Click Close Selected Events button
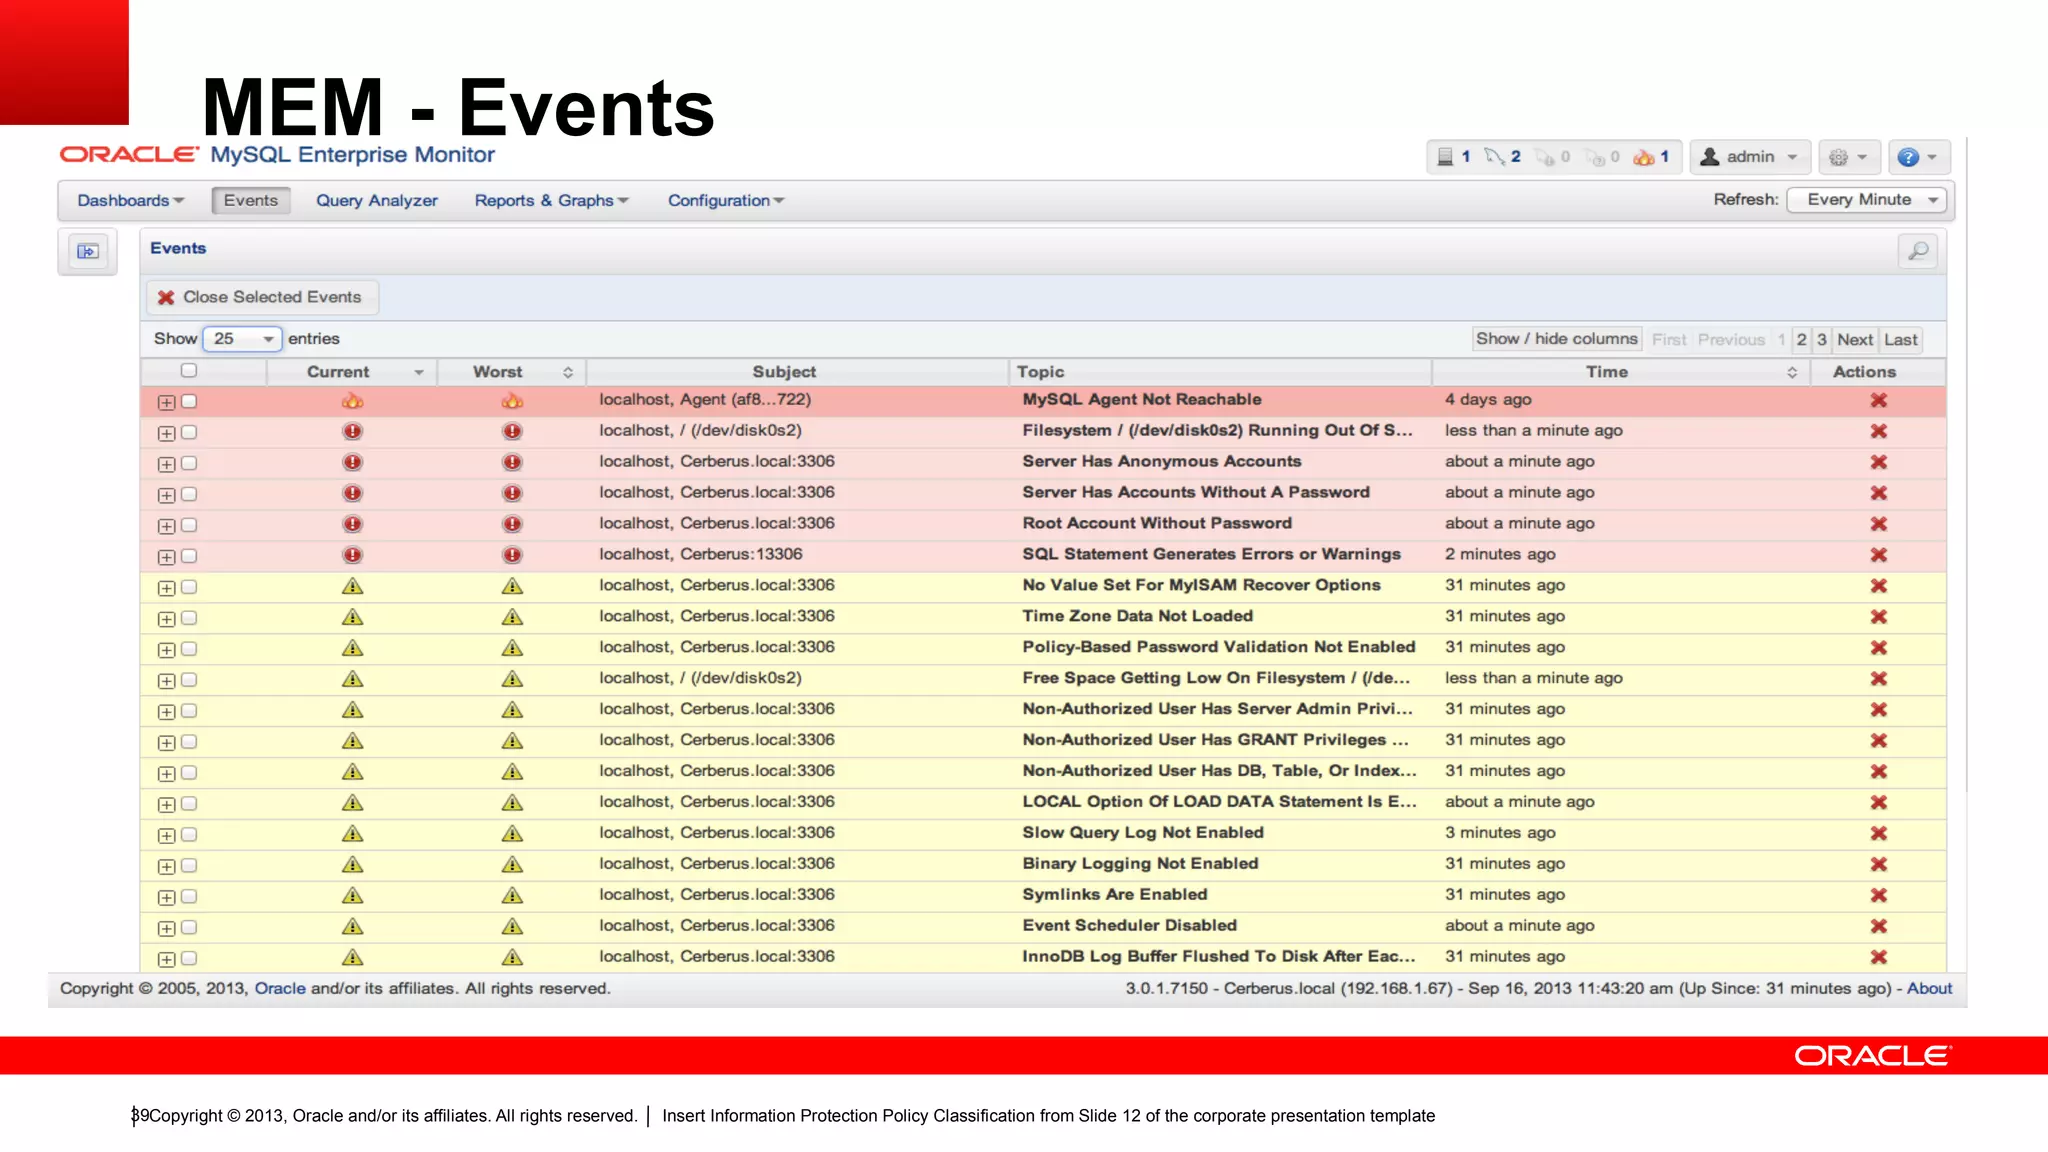 (x=263, y=297)
